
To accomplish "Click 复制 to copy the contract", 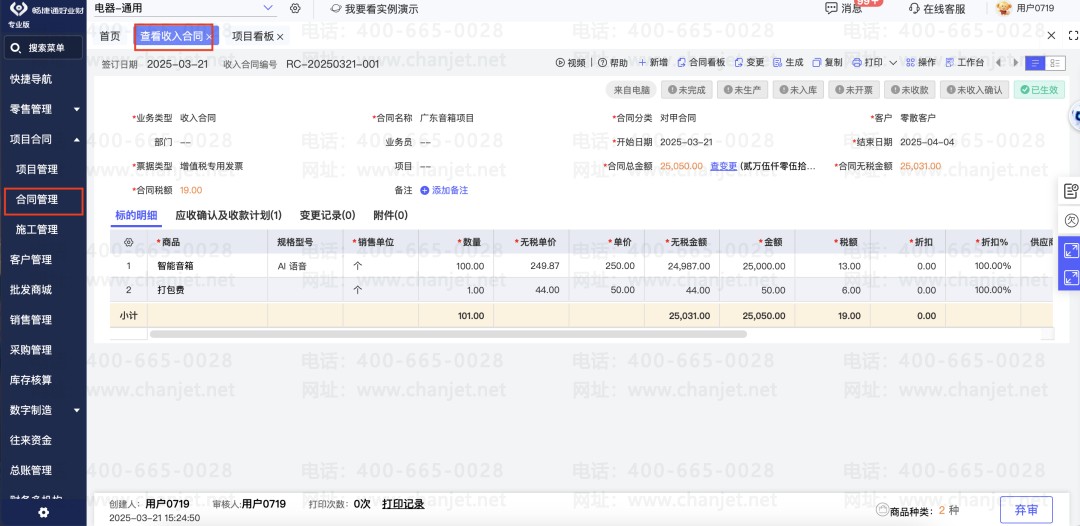I will (827, 63).
